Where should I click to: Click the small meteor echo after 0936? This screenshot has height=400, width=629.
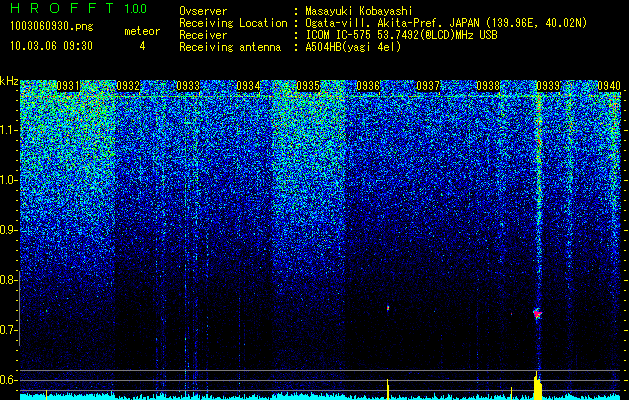coord(388,308)
